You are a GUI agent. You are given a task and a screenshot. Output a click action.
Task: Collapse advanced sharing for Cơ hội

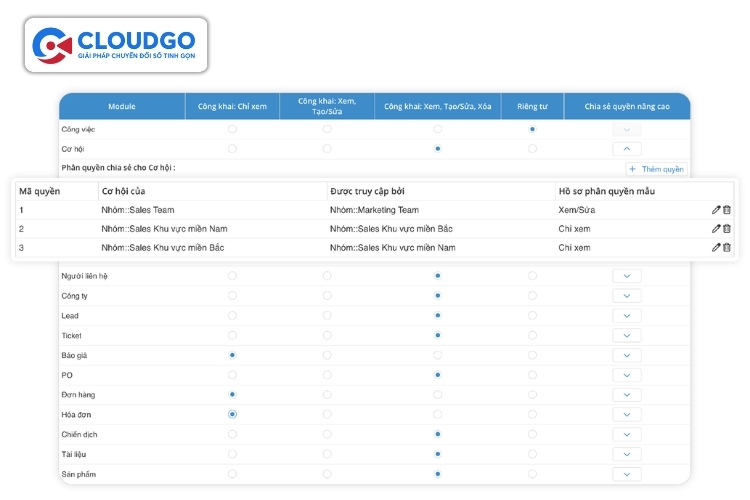click(626, 148)
